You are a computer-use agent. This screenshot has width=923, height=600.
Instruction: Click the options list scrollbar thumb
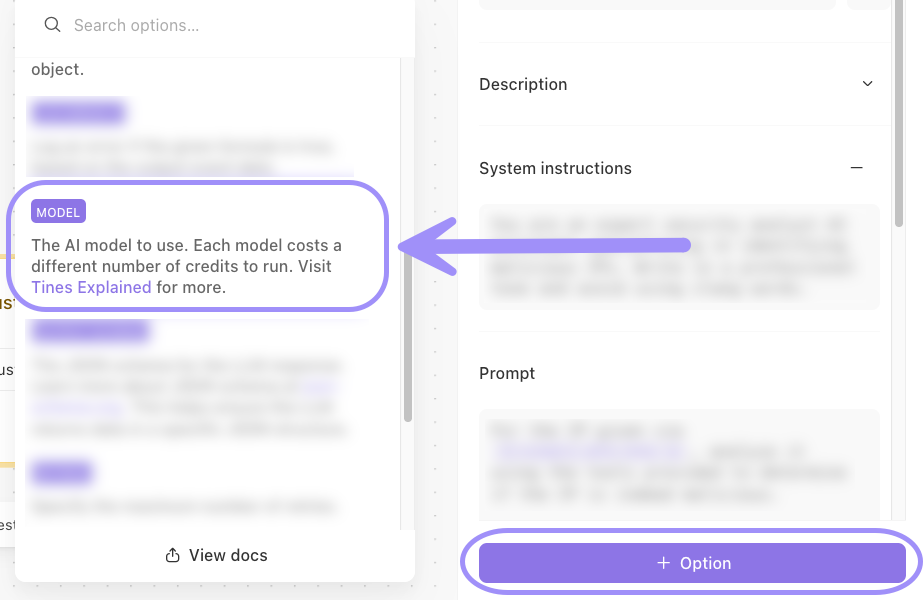(x=408, y=338)
